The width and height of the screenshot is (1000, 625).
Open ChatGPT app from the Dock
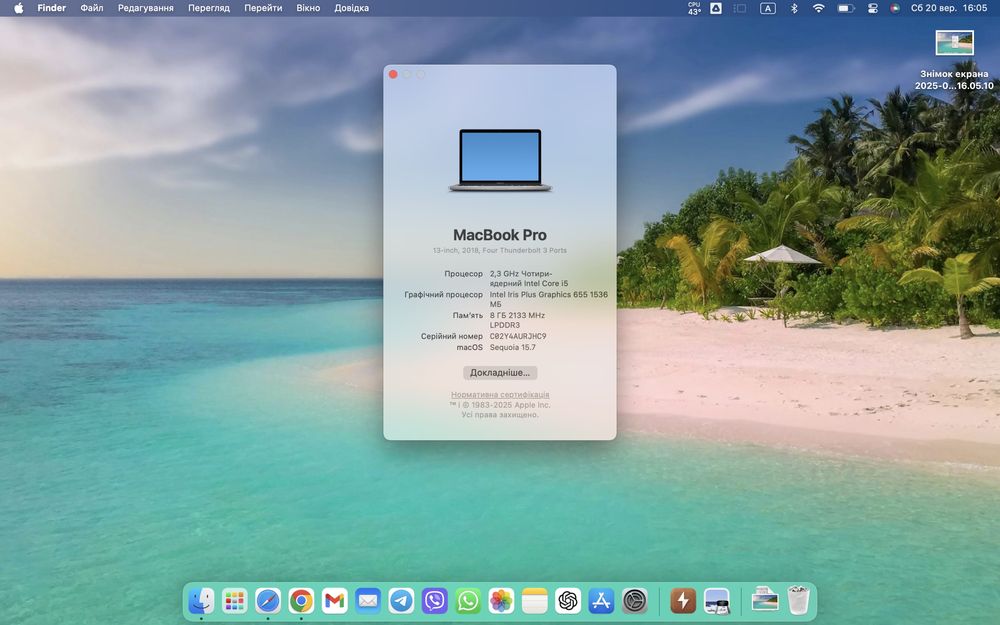568,601
